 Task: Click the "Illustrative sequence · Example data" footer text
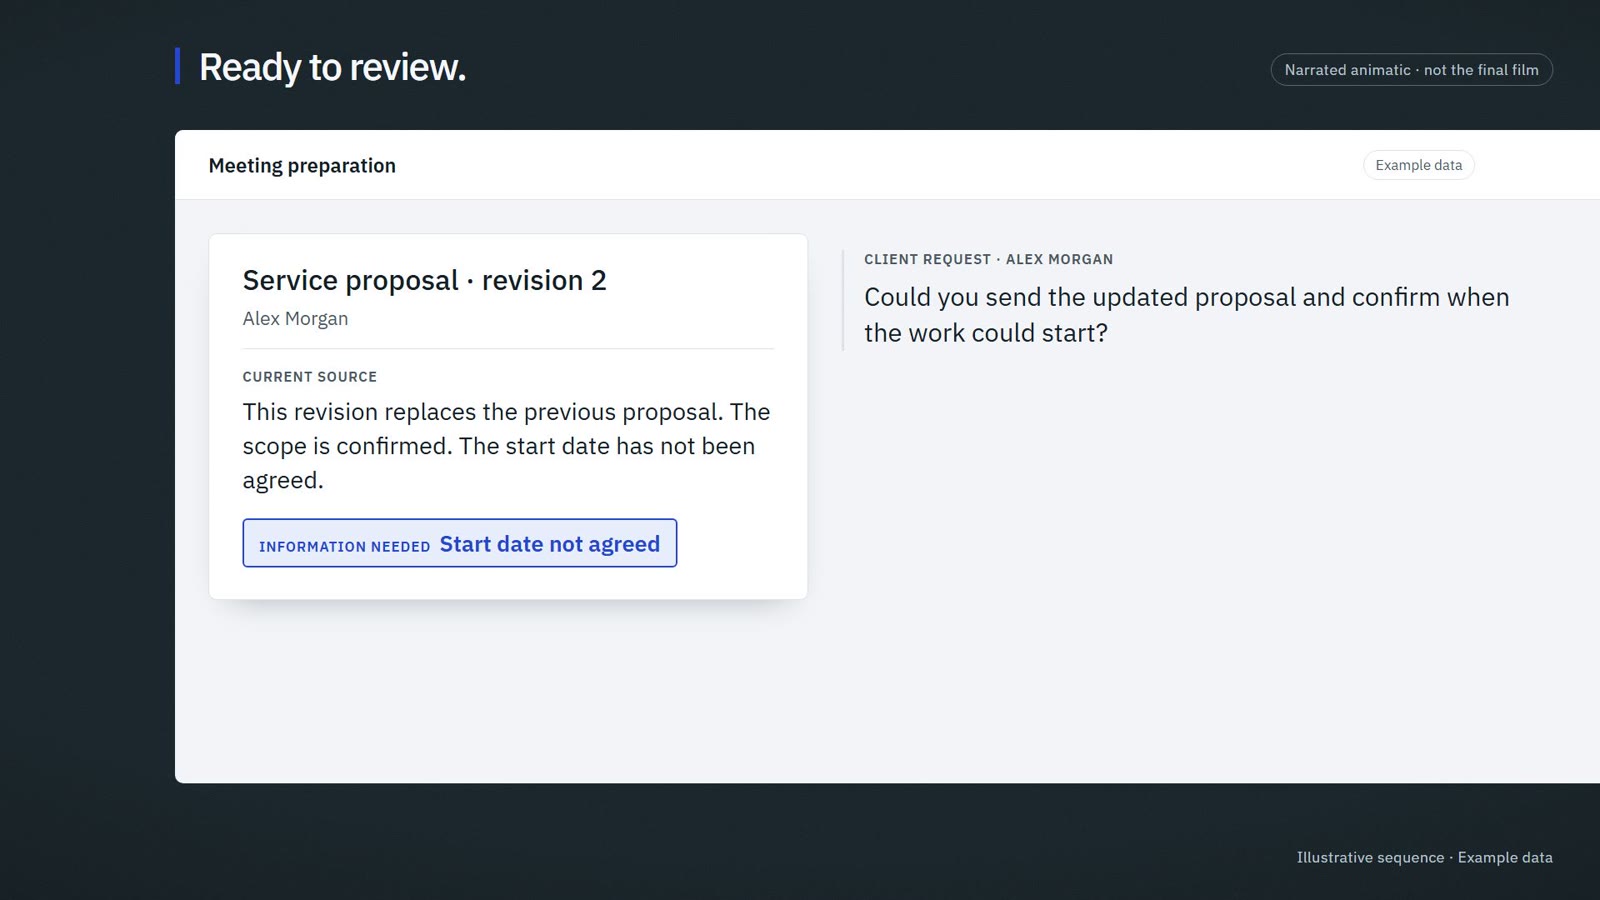click(x=1424, y=857)
